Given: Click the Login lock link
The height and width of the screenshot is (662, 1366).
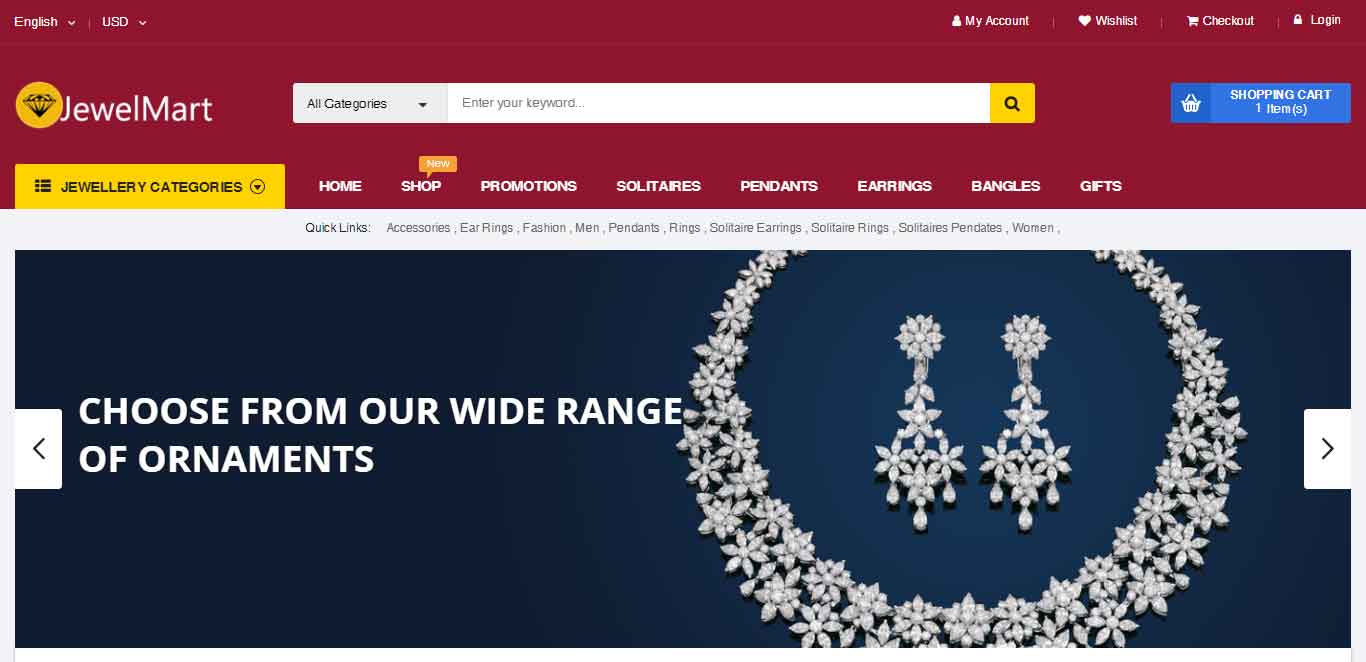Looking at the screenshot, I should click(1317, 20).
